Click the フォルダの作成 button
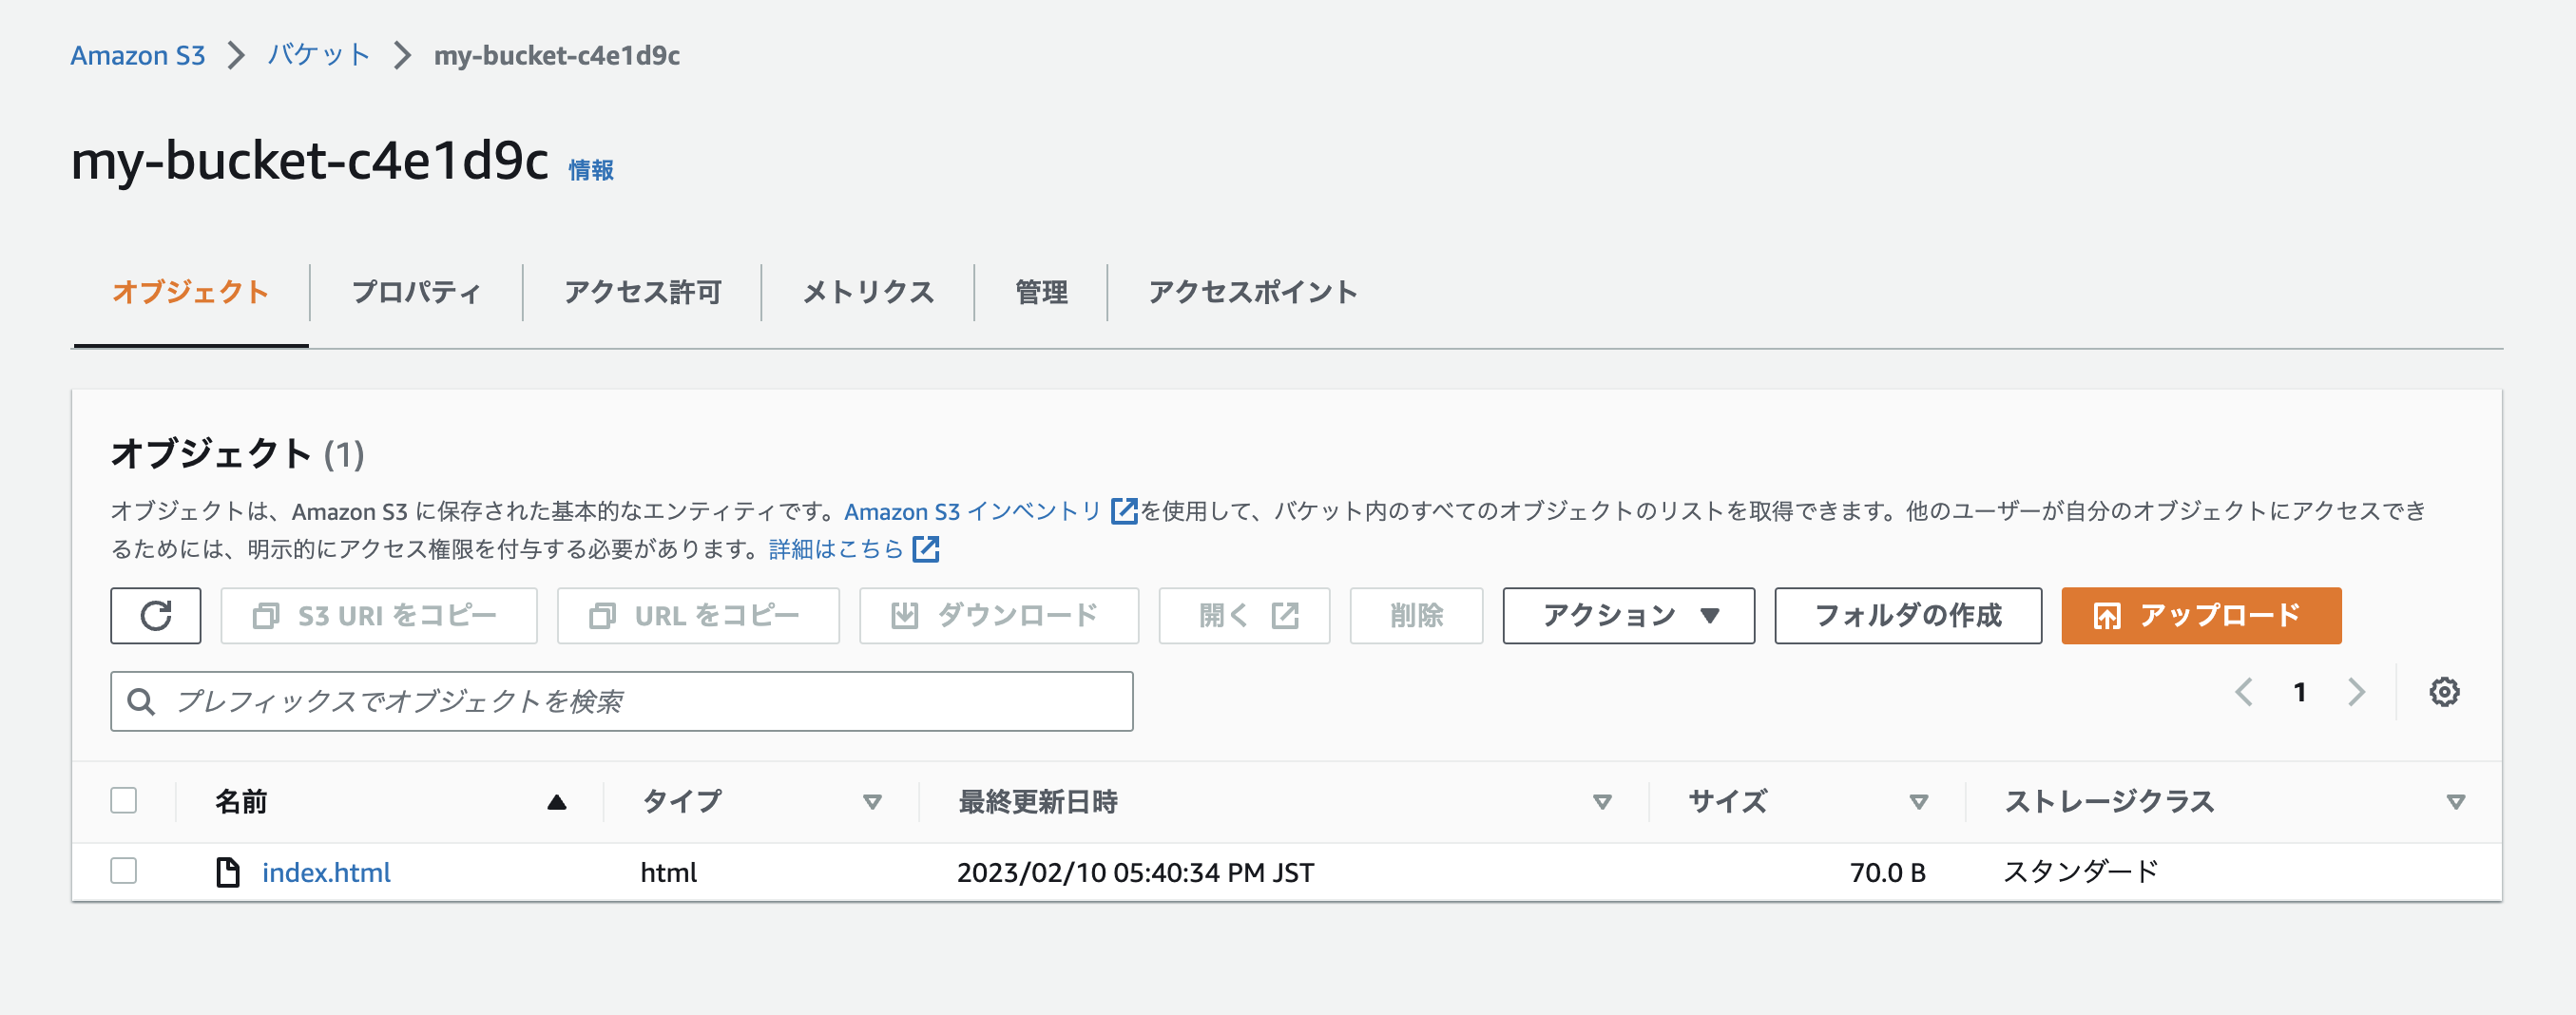This screenshot has width=2576, height=1015. (x=1907, y=615)
